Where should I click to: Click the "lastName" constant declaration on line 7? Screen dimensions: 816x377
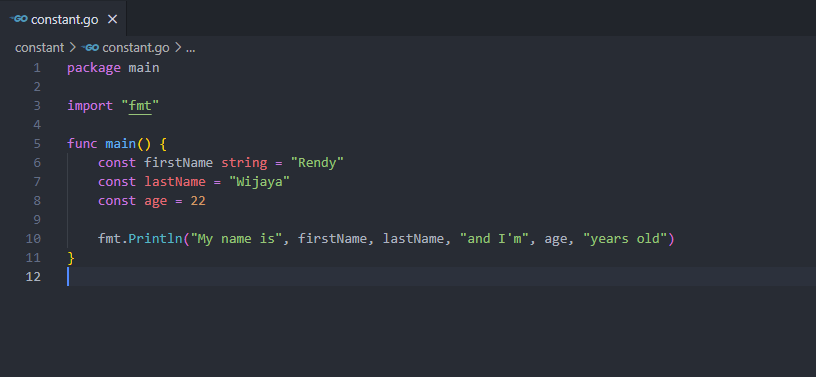pos(175,182)
